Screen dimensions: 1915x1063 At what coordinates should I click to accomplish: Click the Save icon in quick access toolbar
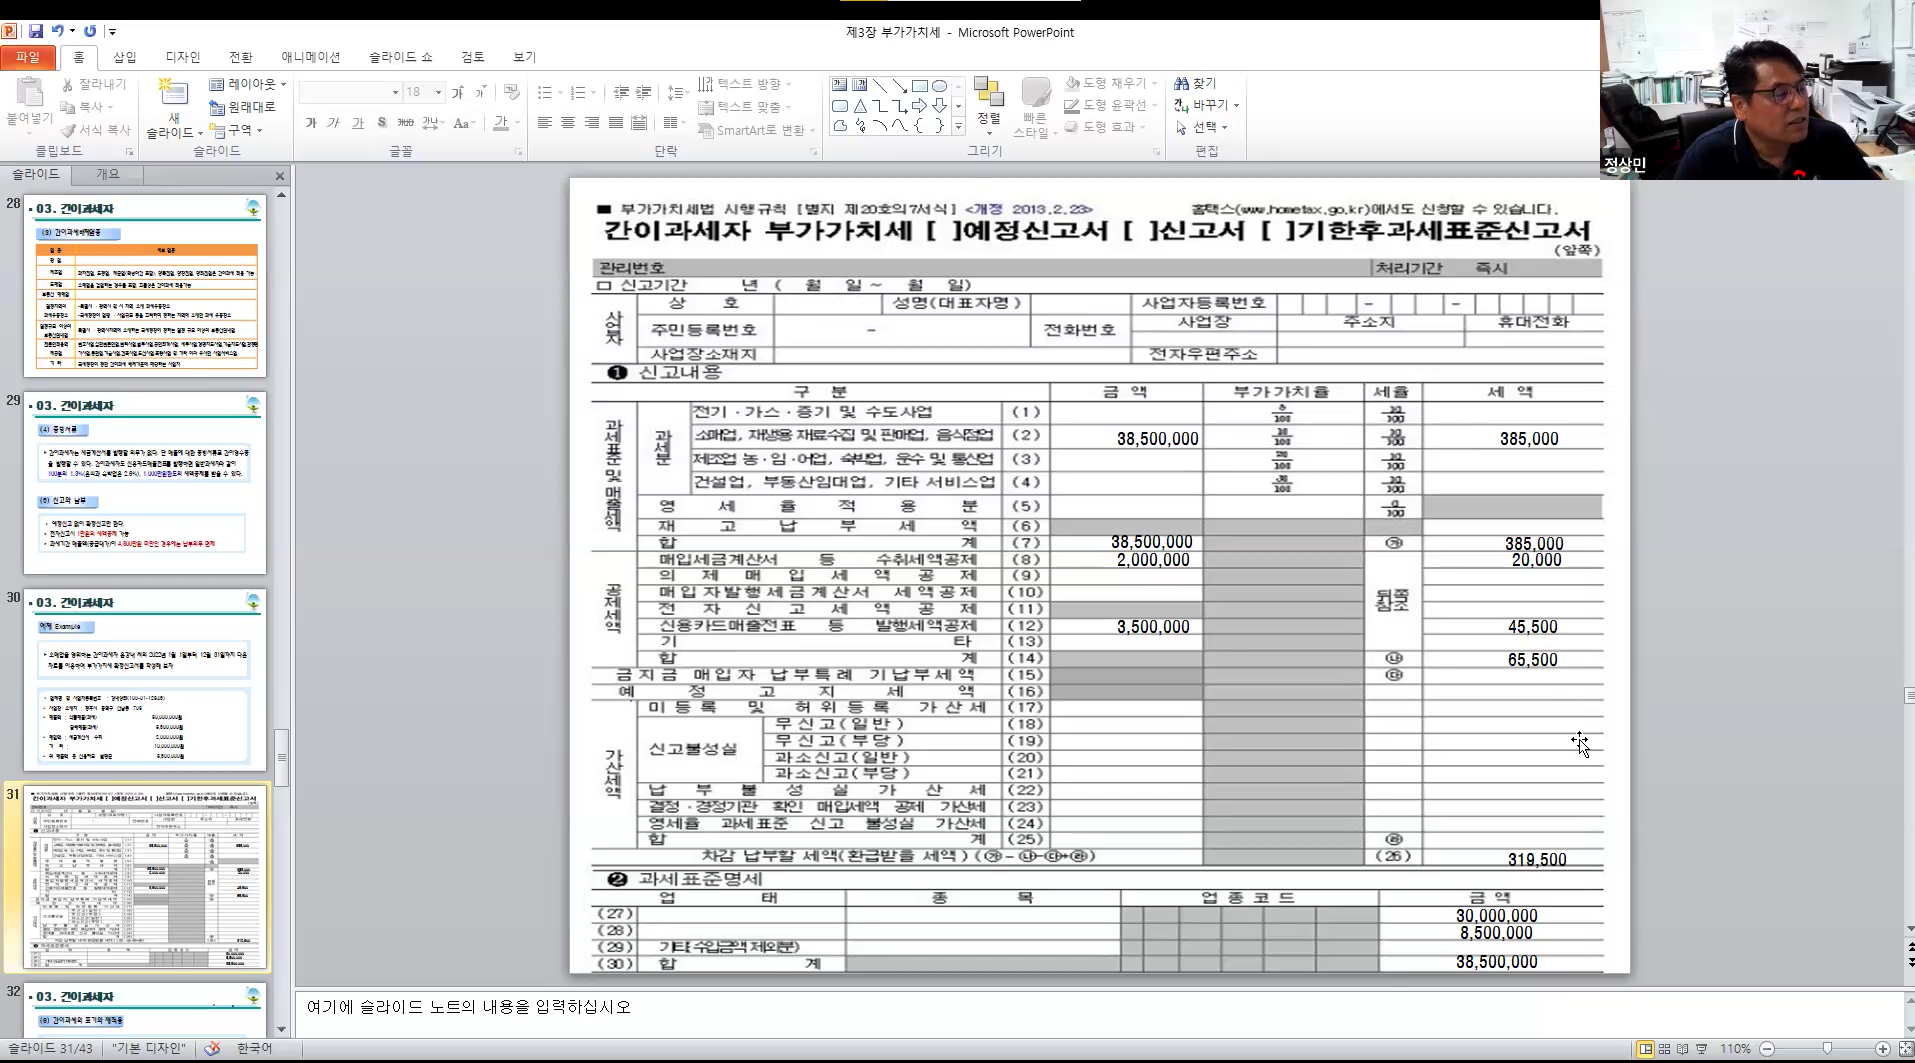36,31
